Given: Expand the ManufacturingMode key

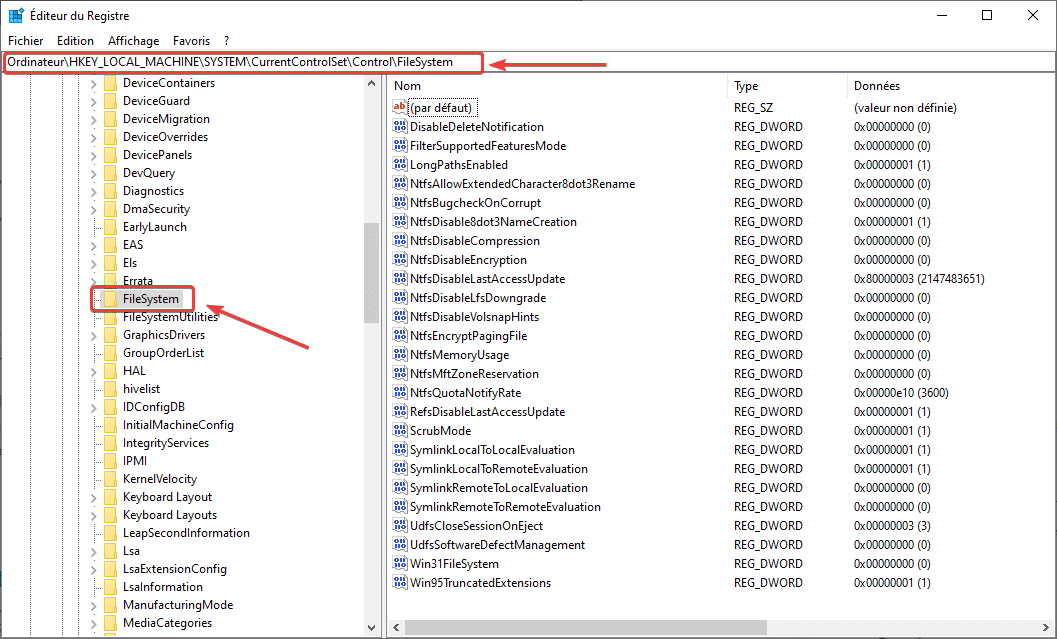Looking at the screenshot, I should 94,605.
